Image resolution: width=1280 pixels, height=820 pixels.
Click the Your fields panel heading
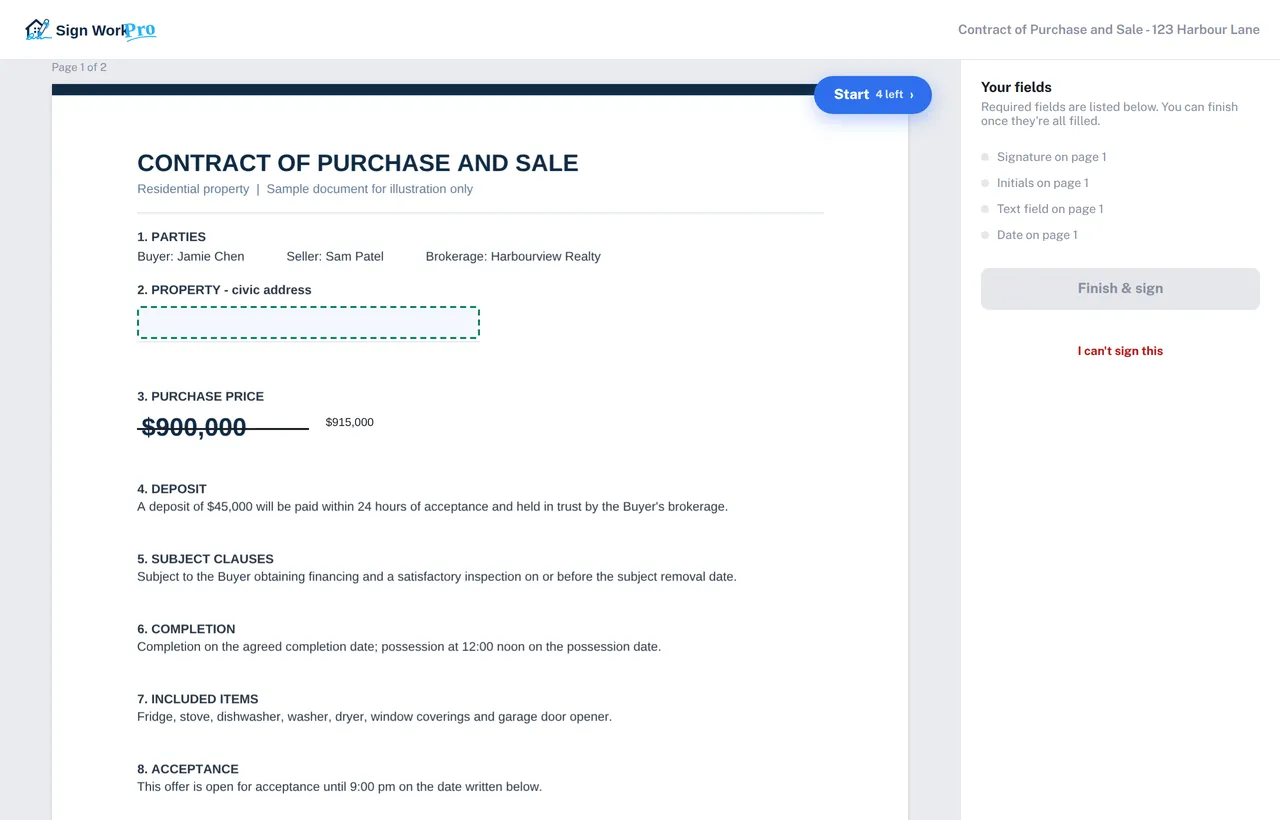[1016, 87]
